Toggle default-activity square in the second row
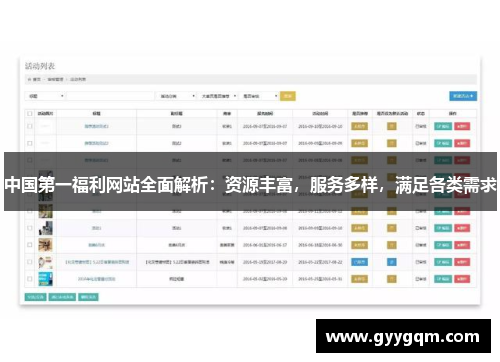 [392, 143]
